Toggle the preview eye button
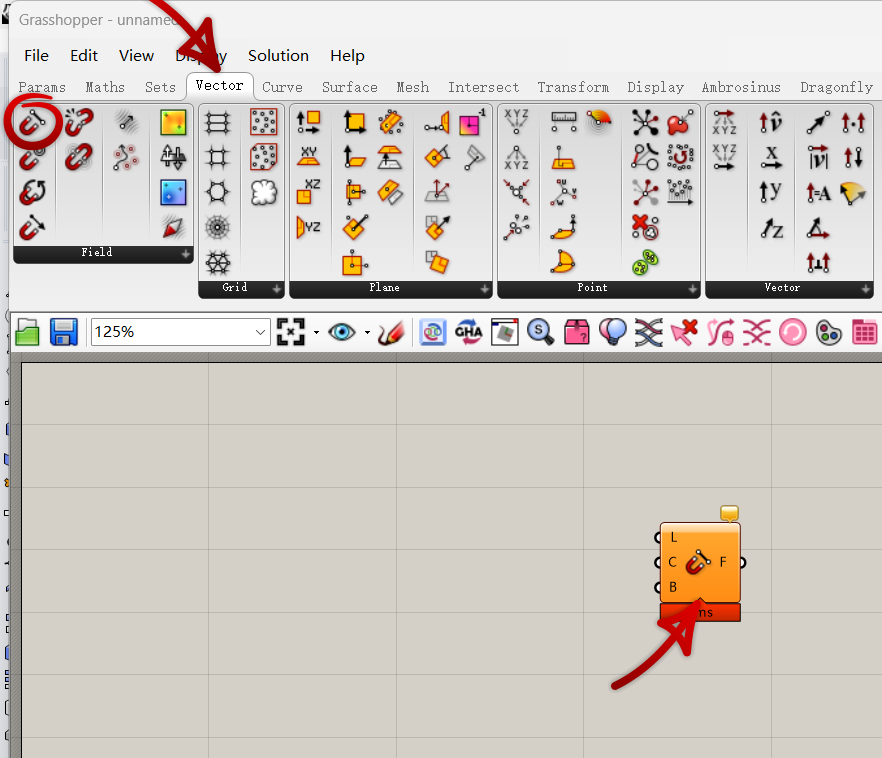Screen dimensions: 882x758 341,332
